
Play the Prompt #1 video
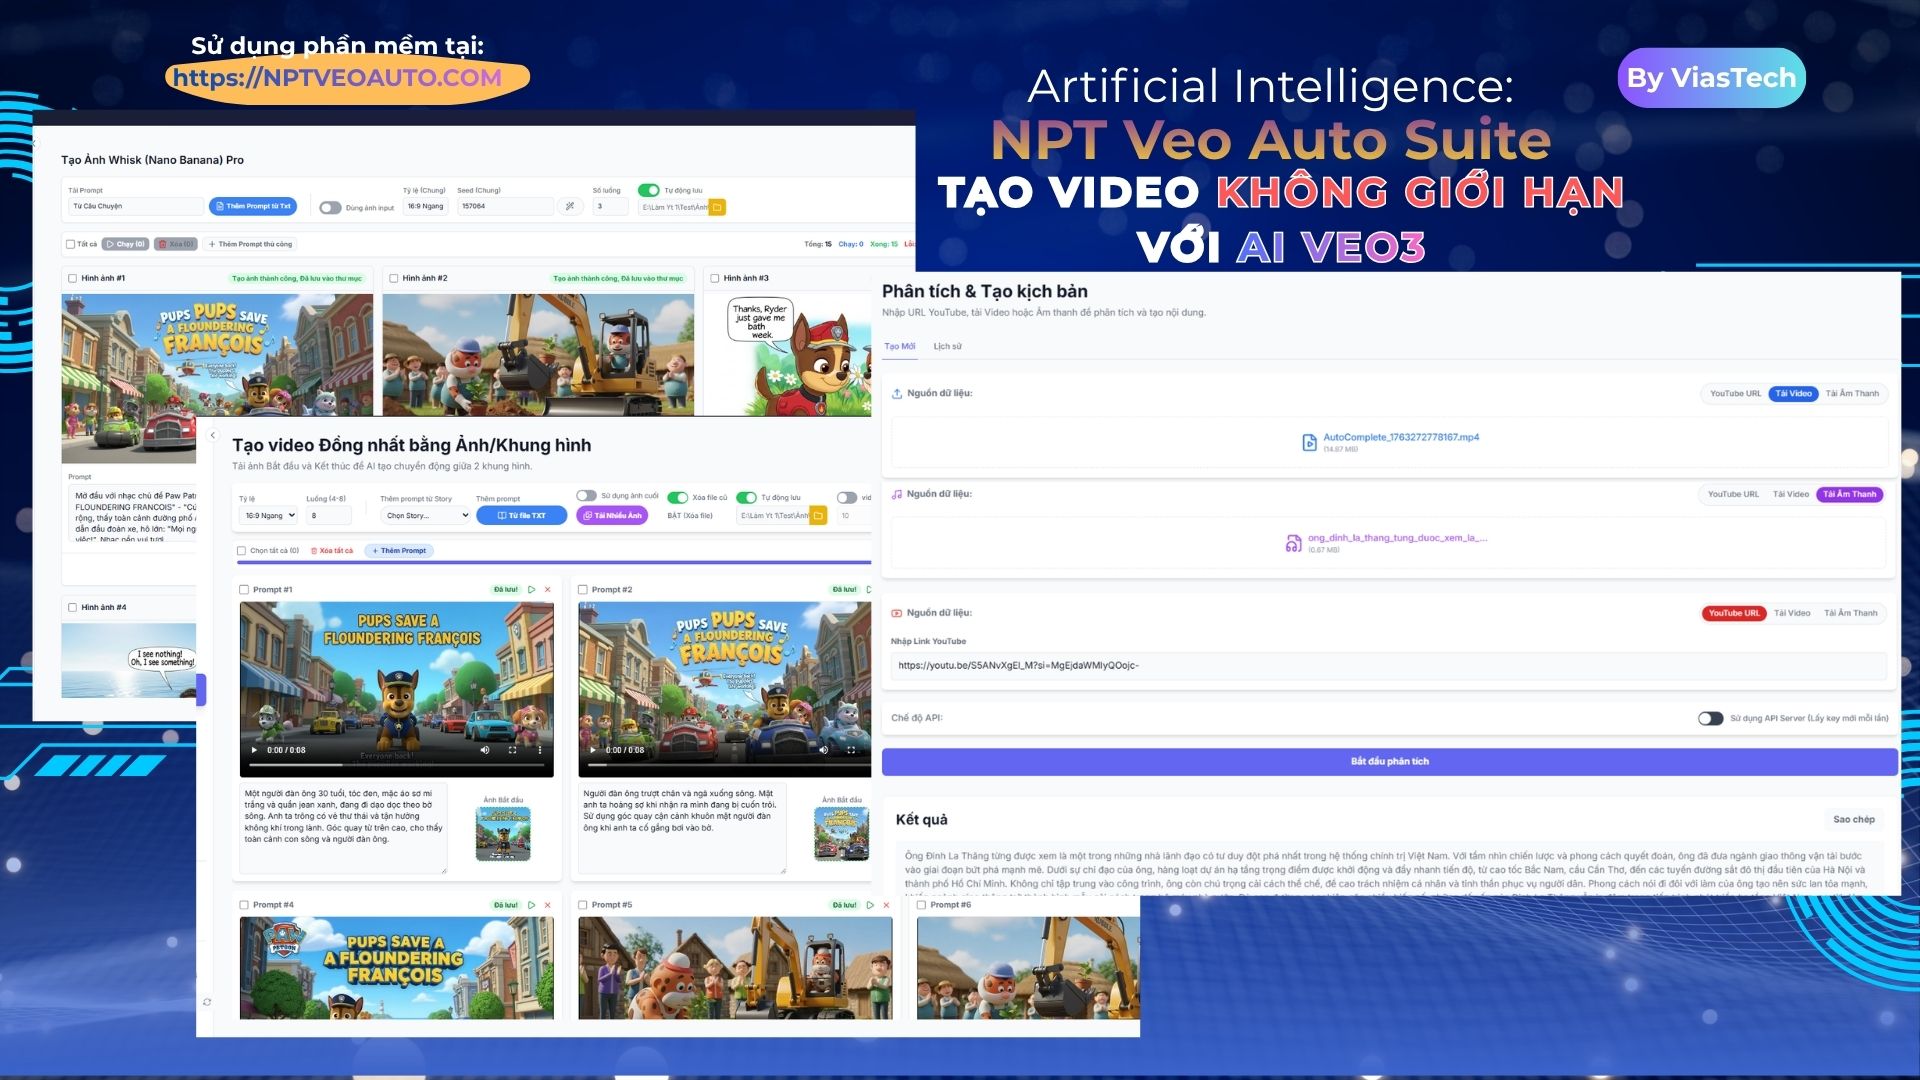(254, 750)
